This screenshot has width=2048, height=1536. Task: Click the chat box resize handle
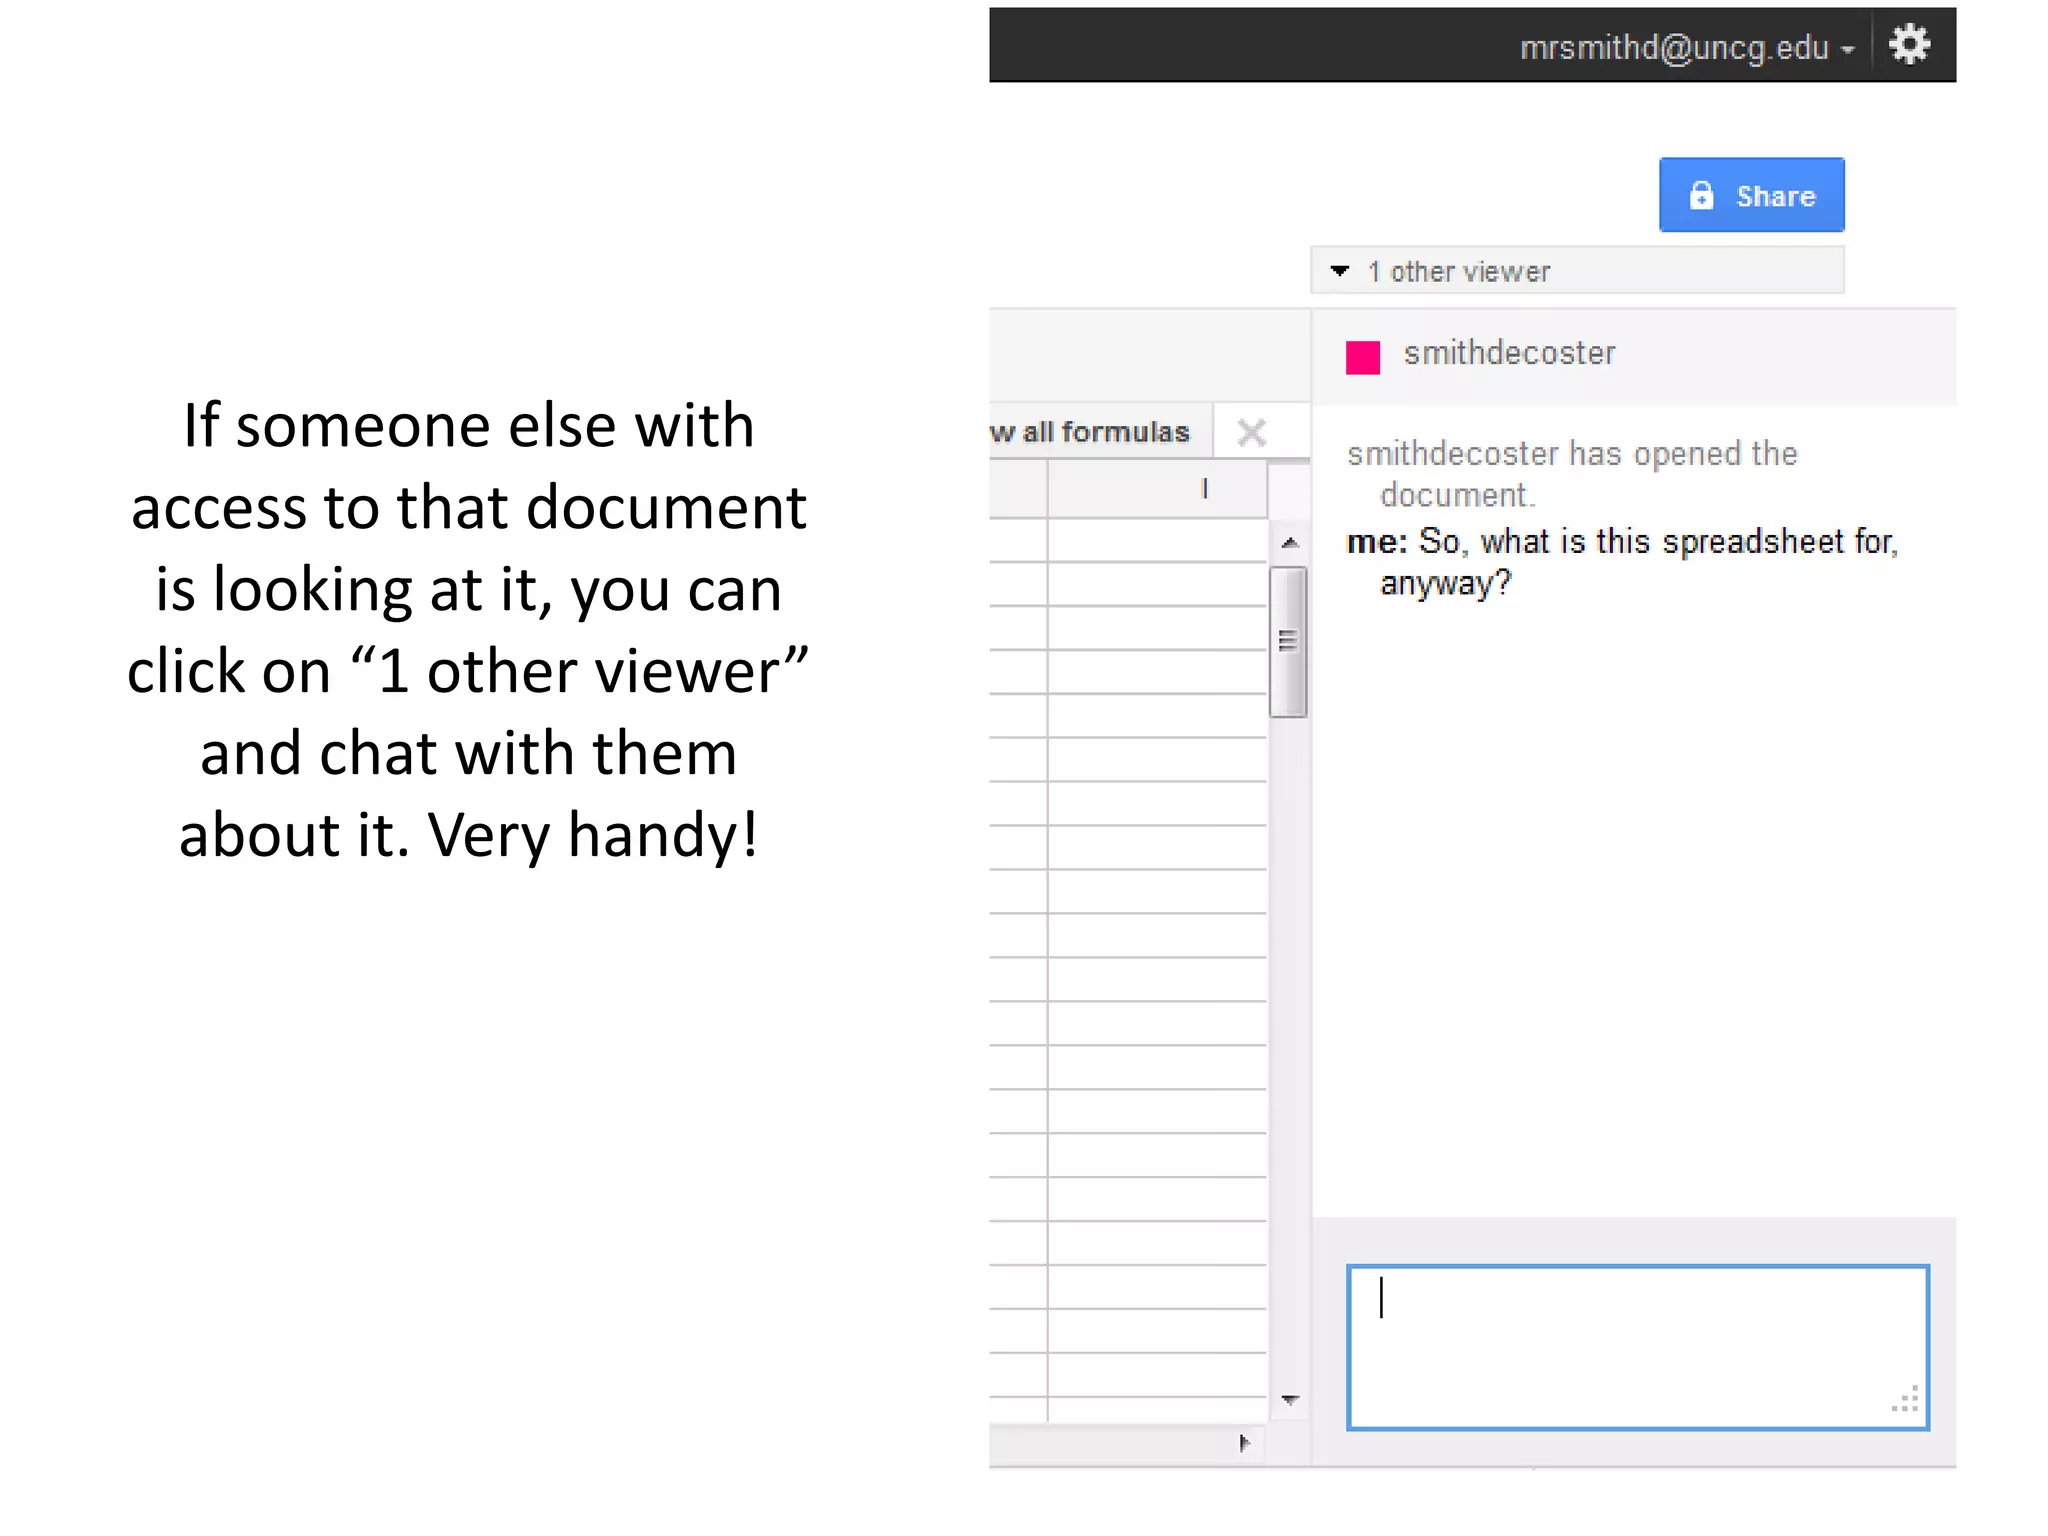click(1906, 1399)
